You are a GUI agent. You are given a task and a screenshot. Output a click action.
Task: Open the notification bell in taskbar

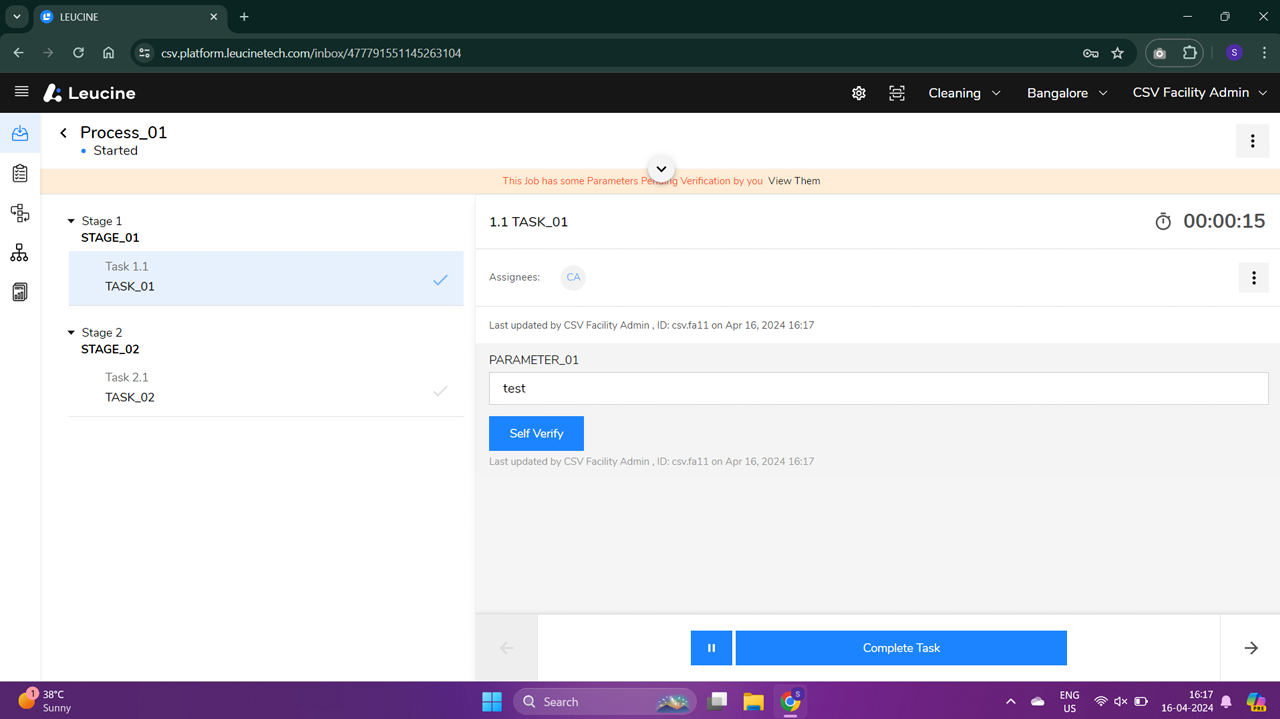[1226, 702]
